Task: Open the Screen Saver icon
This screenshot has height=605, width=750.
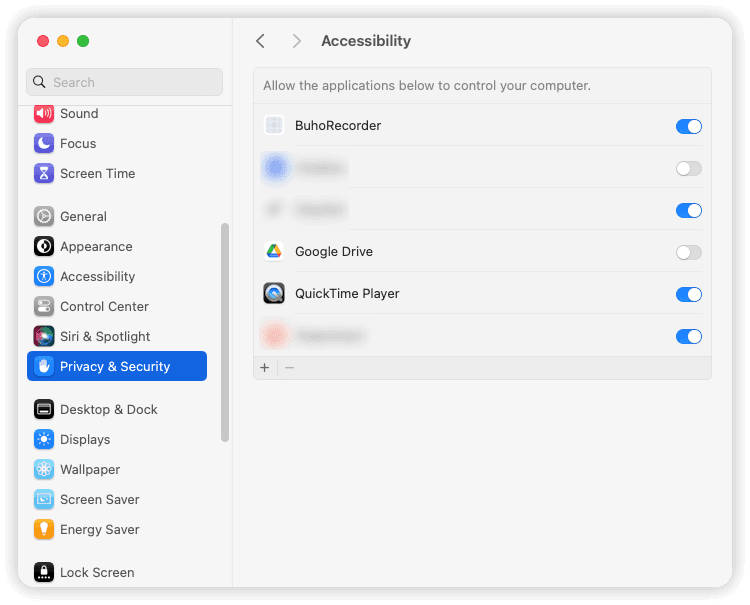Action: click(x=44, y=500)
